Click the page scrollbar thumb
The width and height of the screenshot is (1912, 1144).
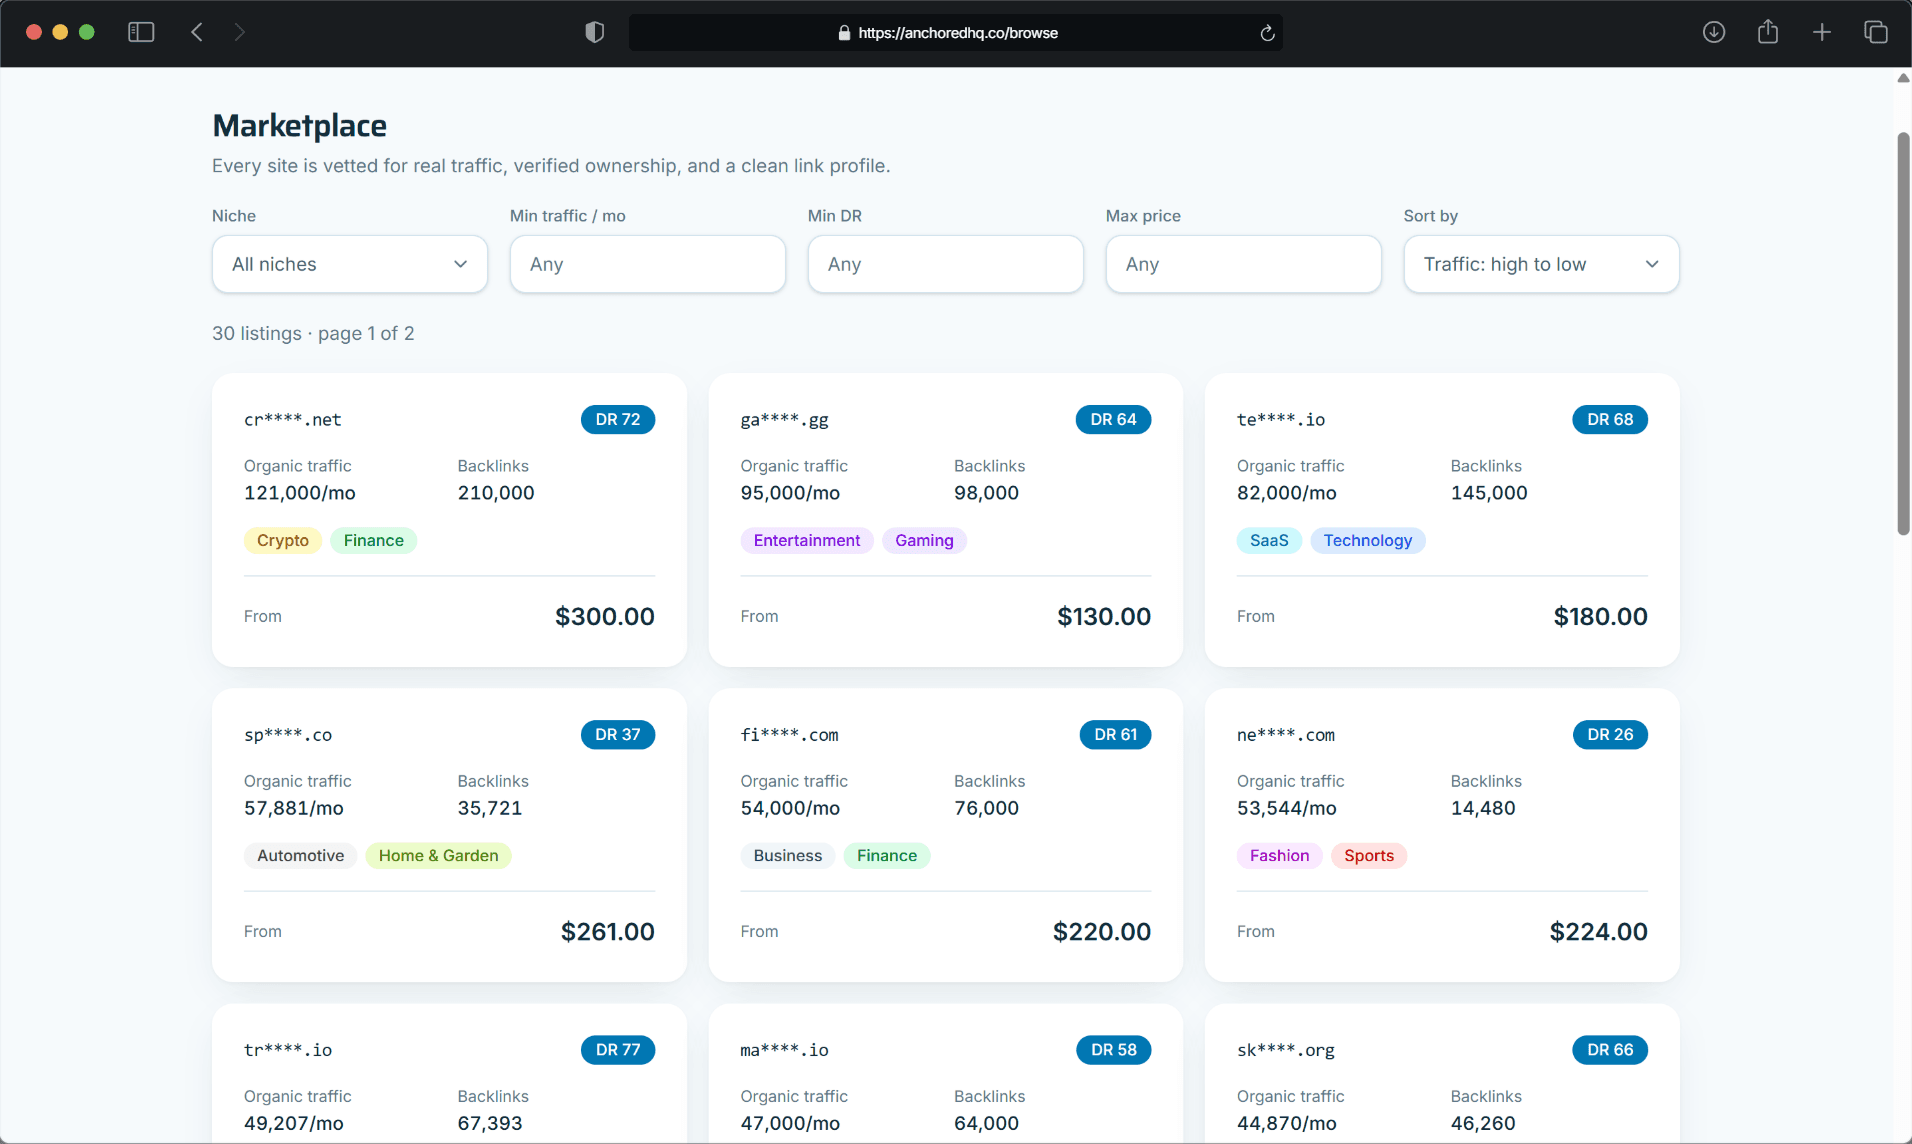tap(1903, 334)
